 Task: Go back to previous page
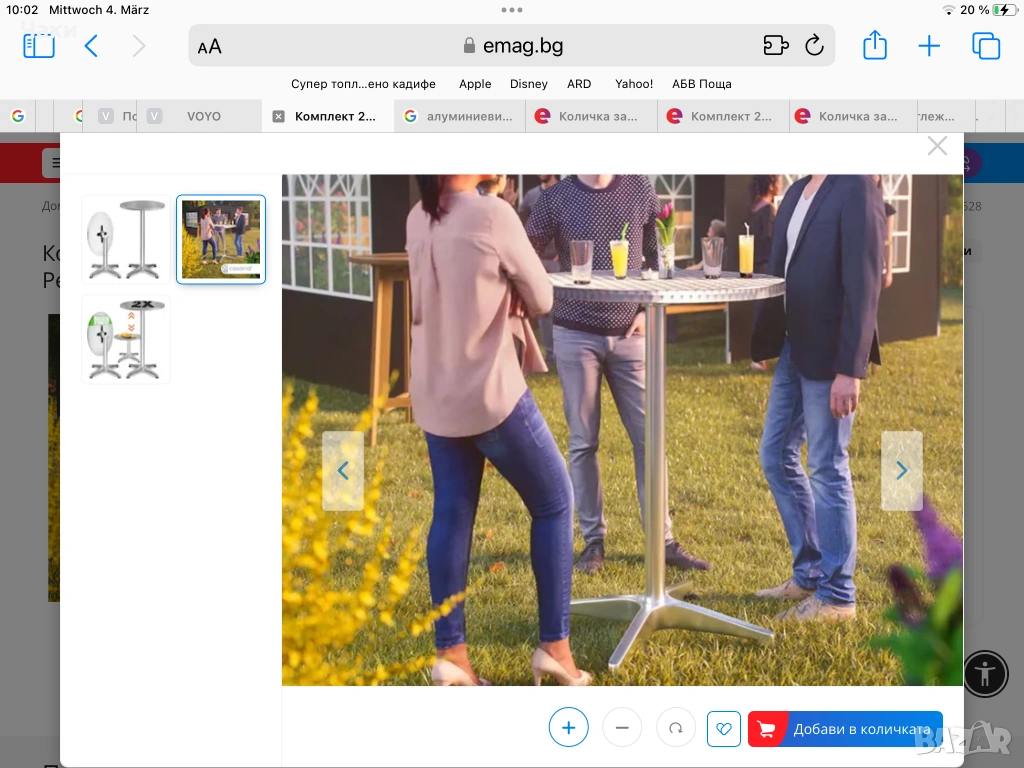91,46
